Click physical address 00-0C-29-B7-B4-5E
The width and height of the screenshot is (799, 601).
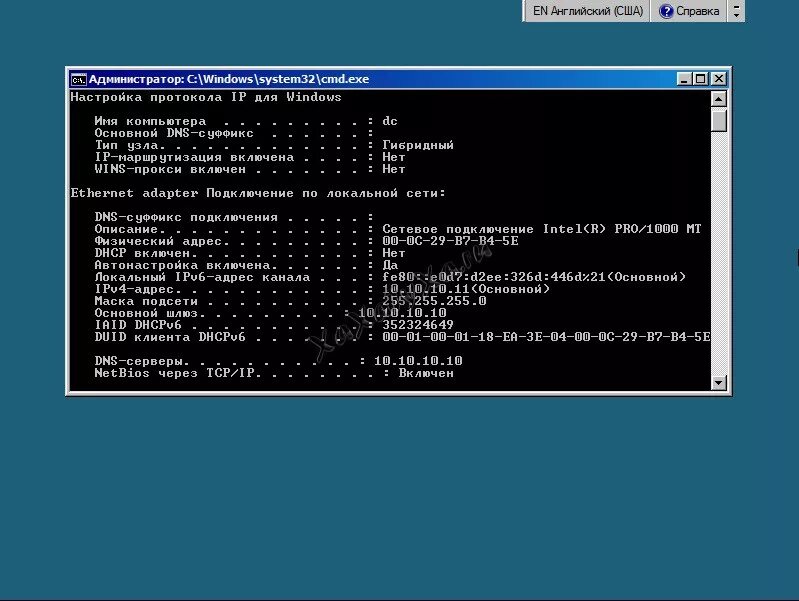(x=450, y=241)
